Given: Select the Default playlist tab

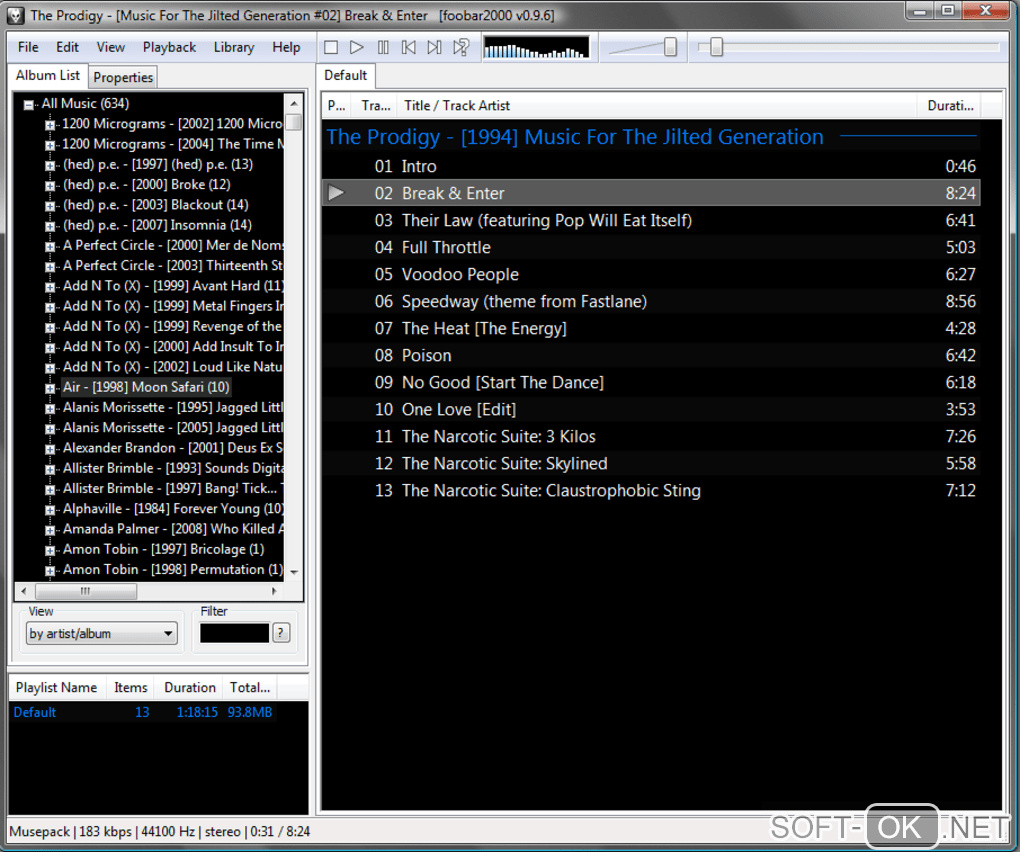Looking at the screenshot, I should (x=345, y=75).
